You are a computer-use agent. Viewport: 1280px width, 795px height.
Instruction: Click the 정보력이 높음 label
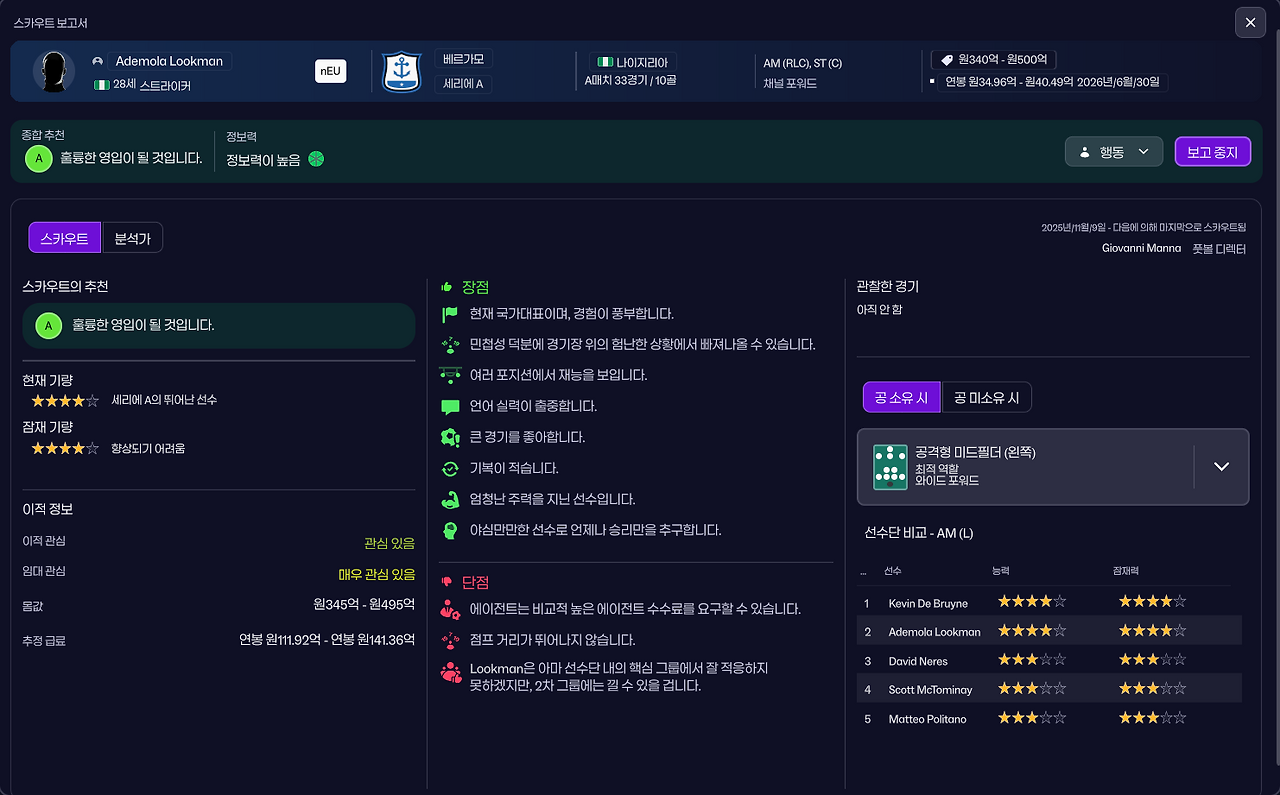263,160
